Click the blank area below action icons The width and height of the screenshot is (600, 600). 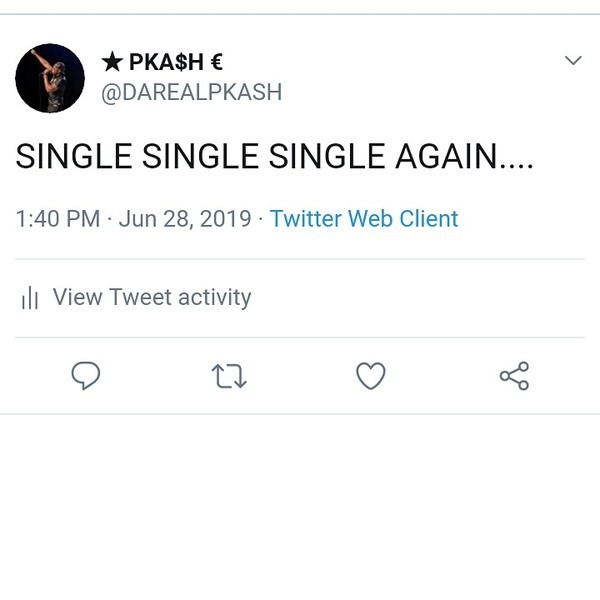[x=300, y=500]
